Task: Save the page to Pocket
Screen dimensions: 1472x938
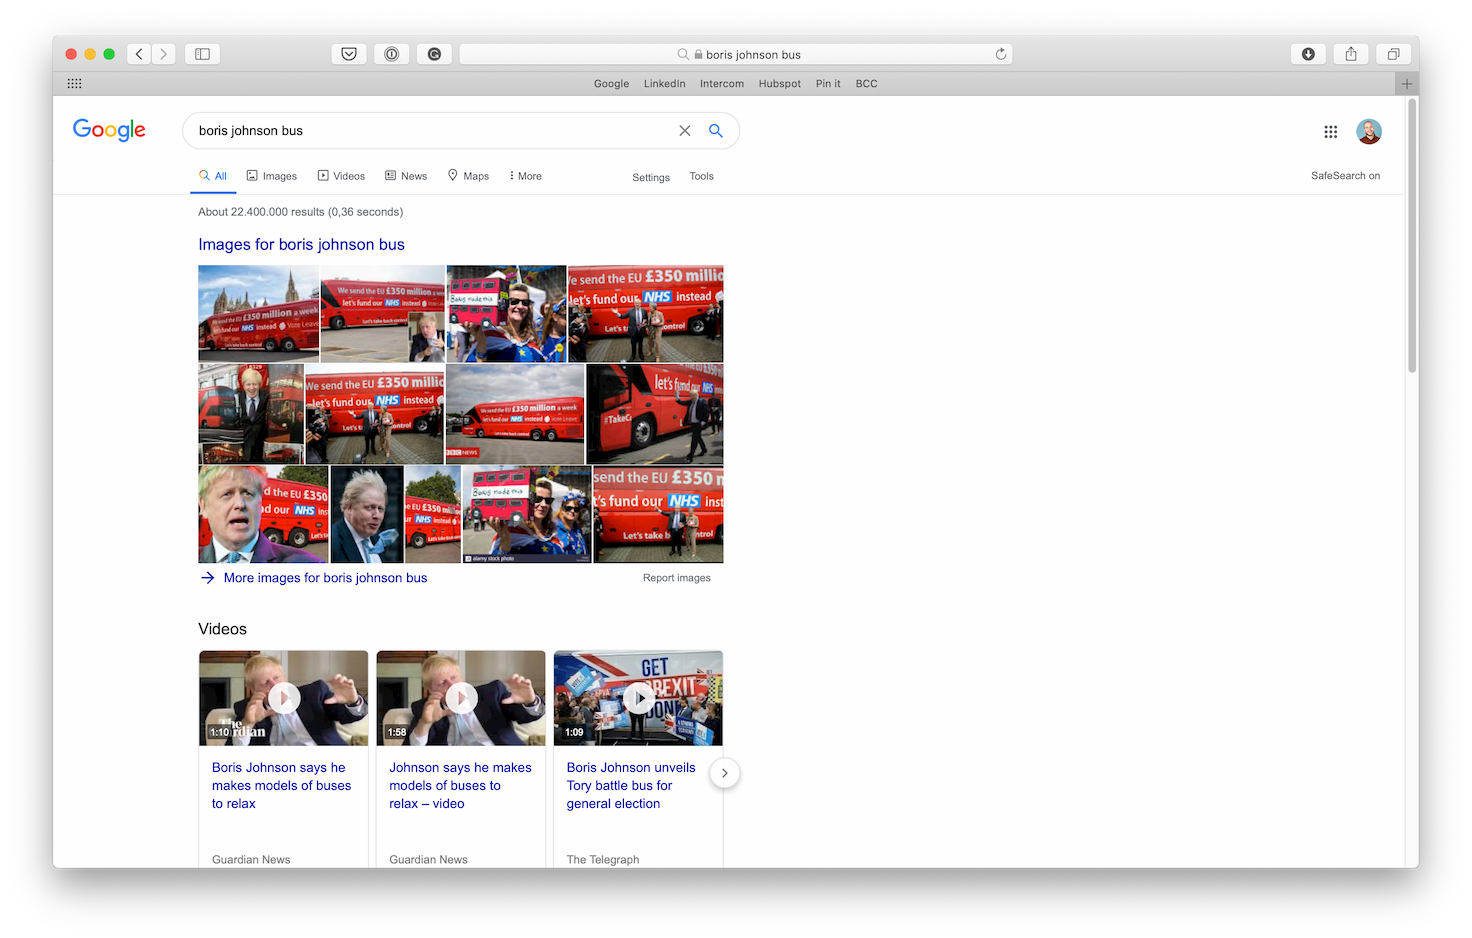Action: click(348, 53)
